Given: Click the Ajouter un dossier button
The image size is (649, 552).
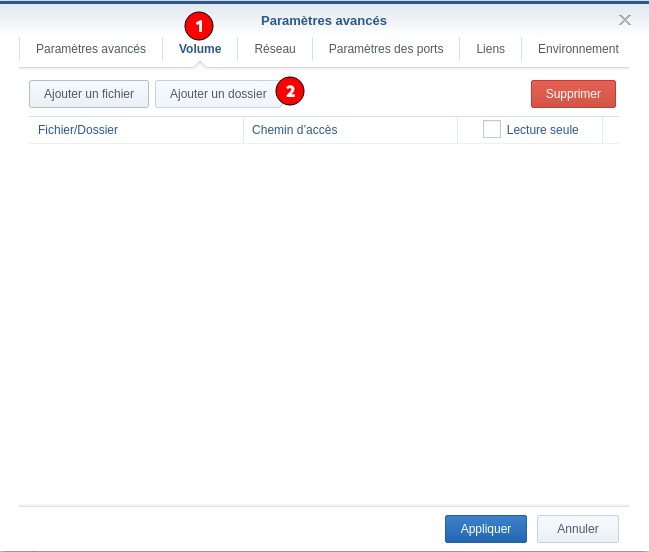Looking at the screenshot, I should point(217,94).
